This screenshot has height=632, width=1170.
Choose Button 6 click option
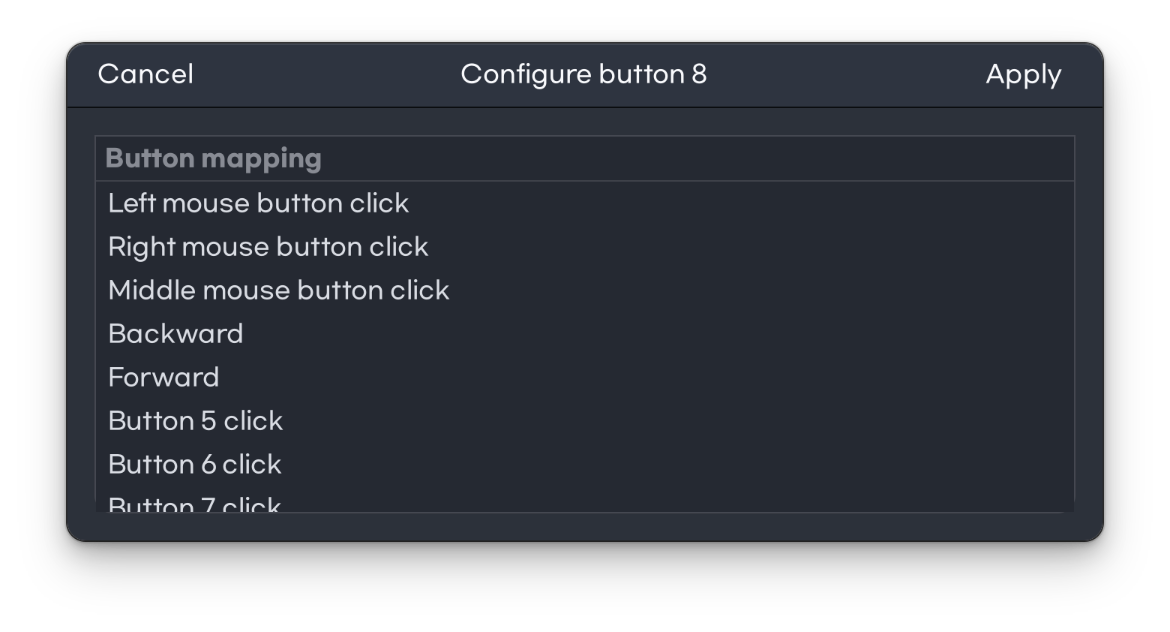[x=195, y=464]
